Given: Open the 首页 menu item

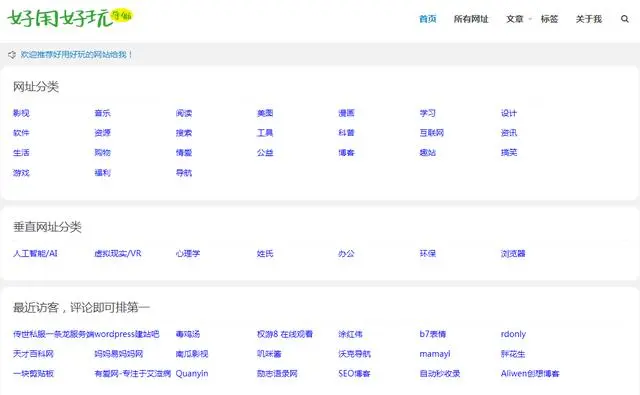Looking at the screenshot, I should (x=428, y=19).
